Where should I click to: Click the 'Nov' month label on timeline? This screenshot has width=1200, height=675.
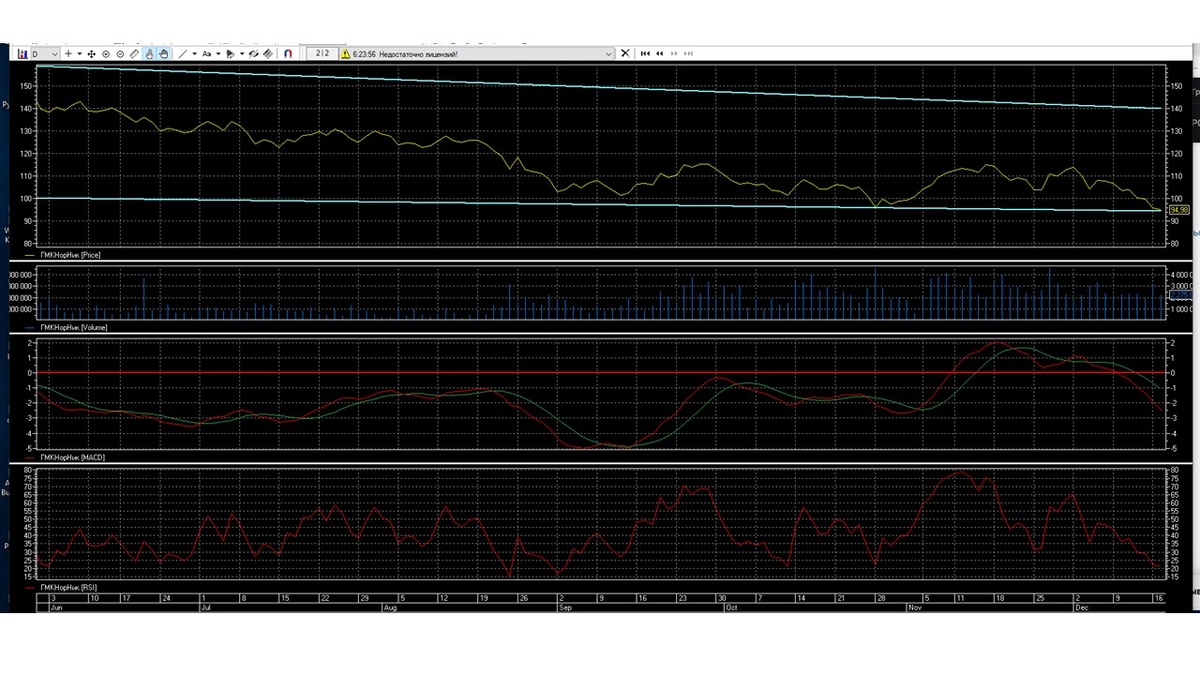914,607
